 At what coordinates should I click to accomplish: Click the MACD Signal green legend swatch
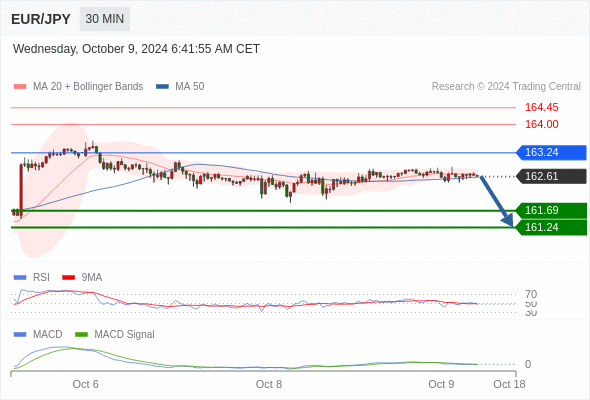coord(81,335)
